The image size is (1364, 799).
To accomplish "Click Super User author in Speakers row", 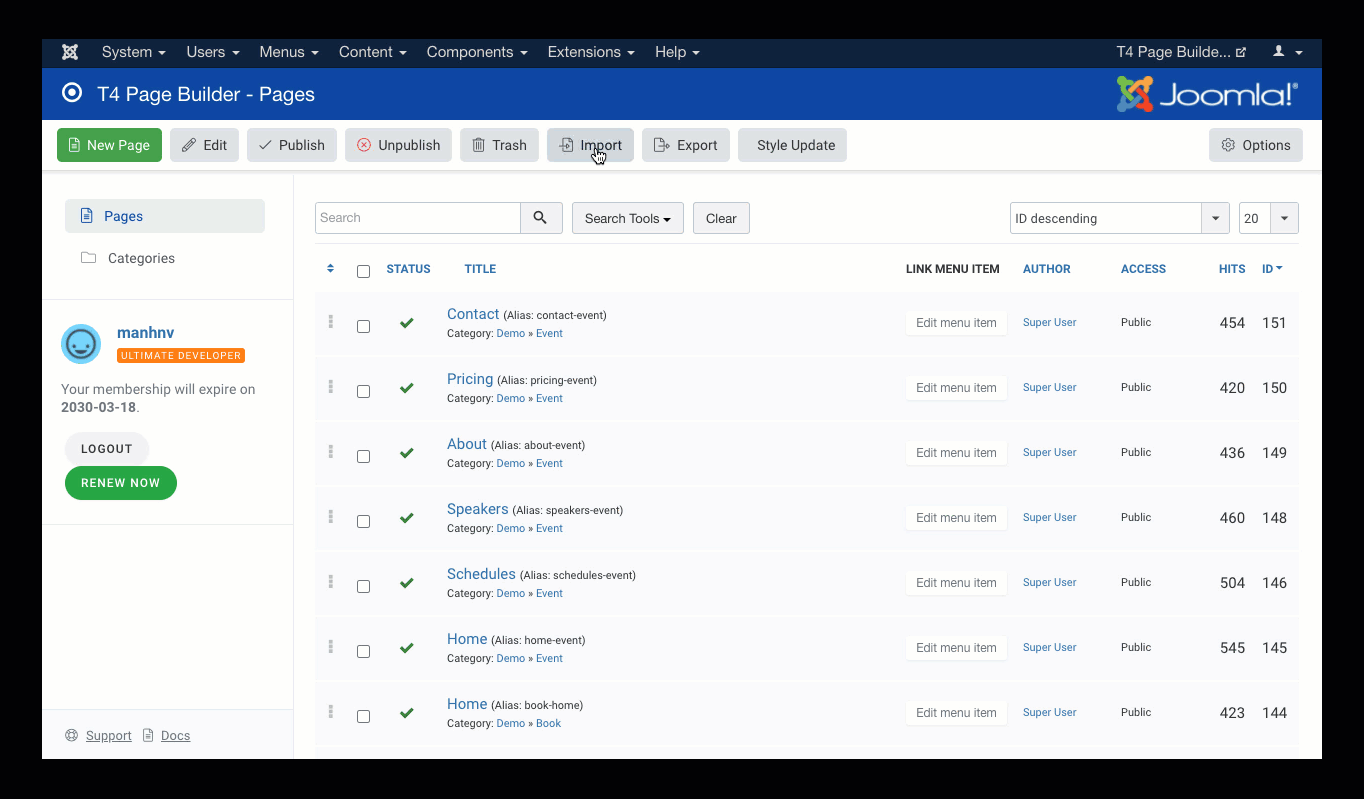I will 1050,517.
